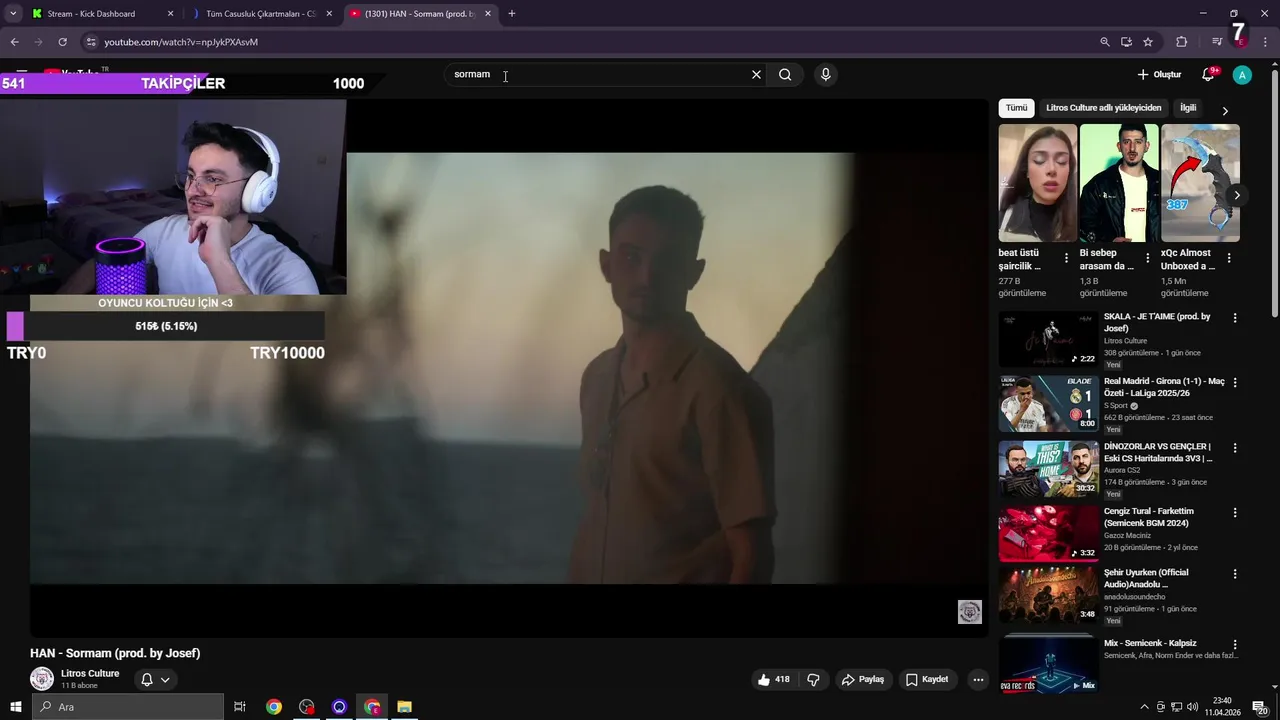Open Chrome from the taskbar
This screenshot has width=1280, height=720.
(x=273, y=707)
